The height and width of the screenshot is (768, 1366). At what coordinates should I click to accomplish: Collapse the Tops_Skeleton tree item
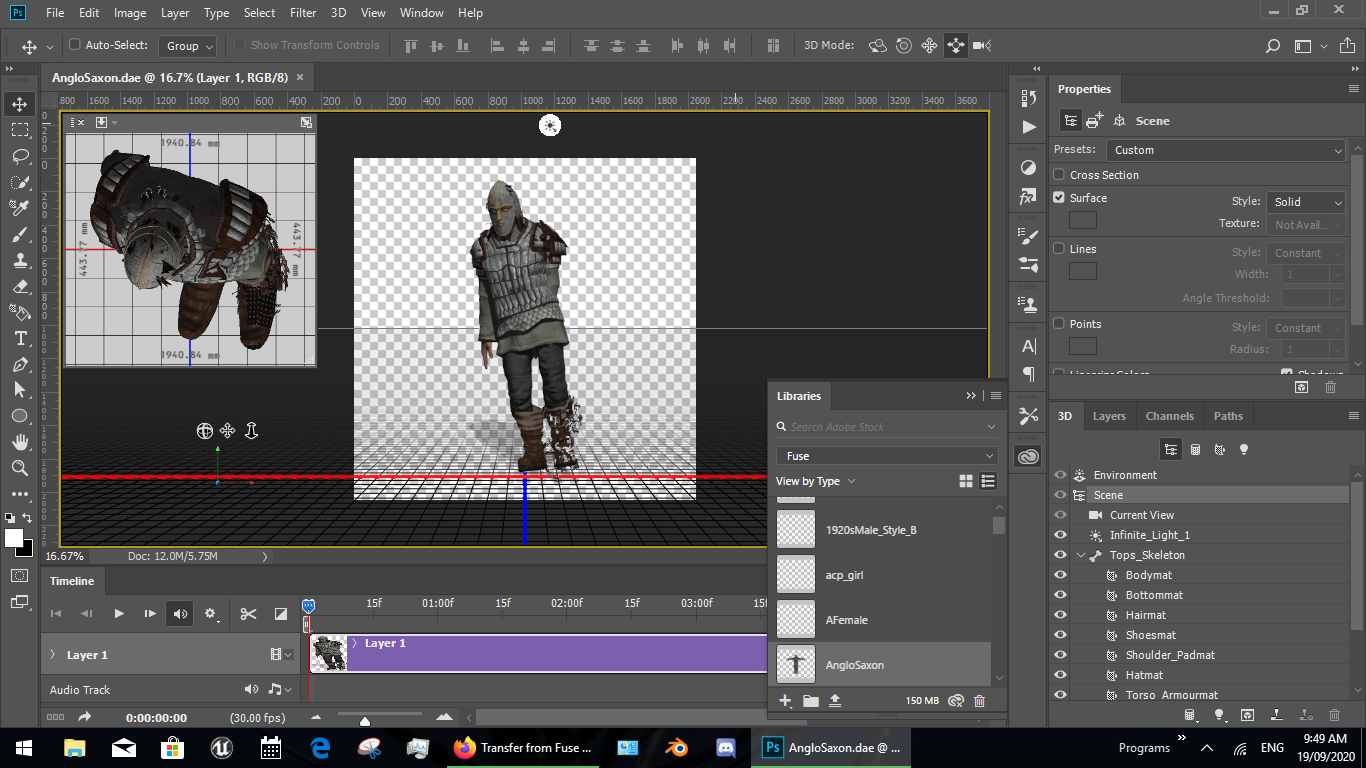[1081, 555]
